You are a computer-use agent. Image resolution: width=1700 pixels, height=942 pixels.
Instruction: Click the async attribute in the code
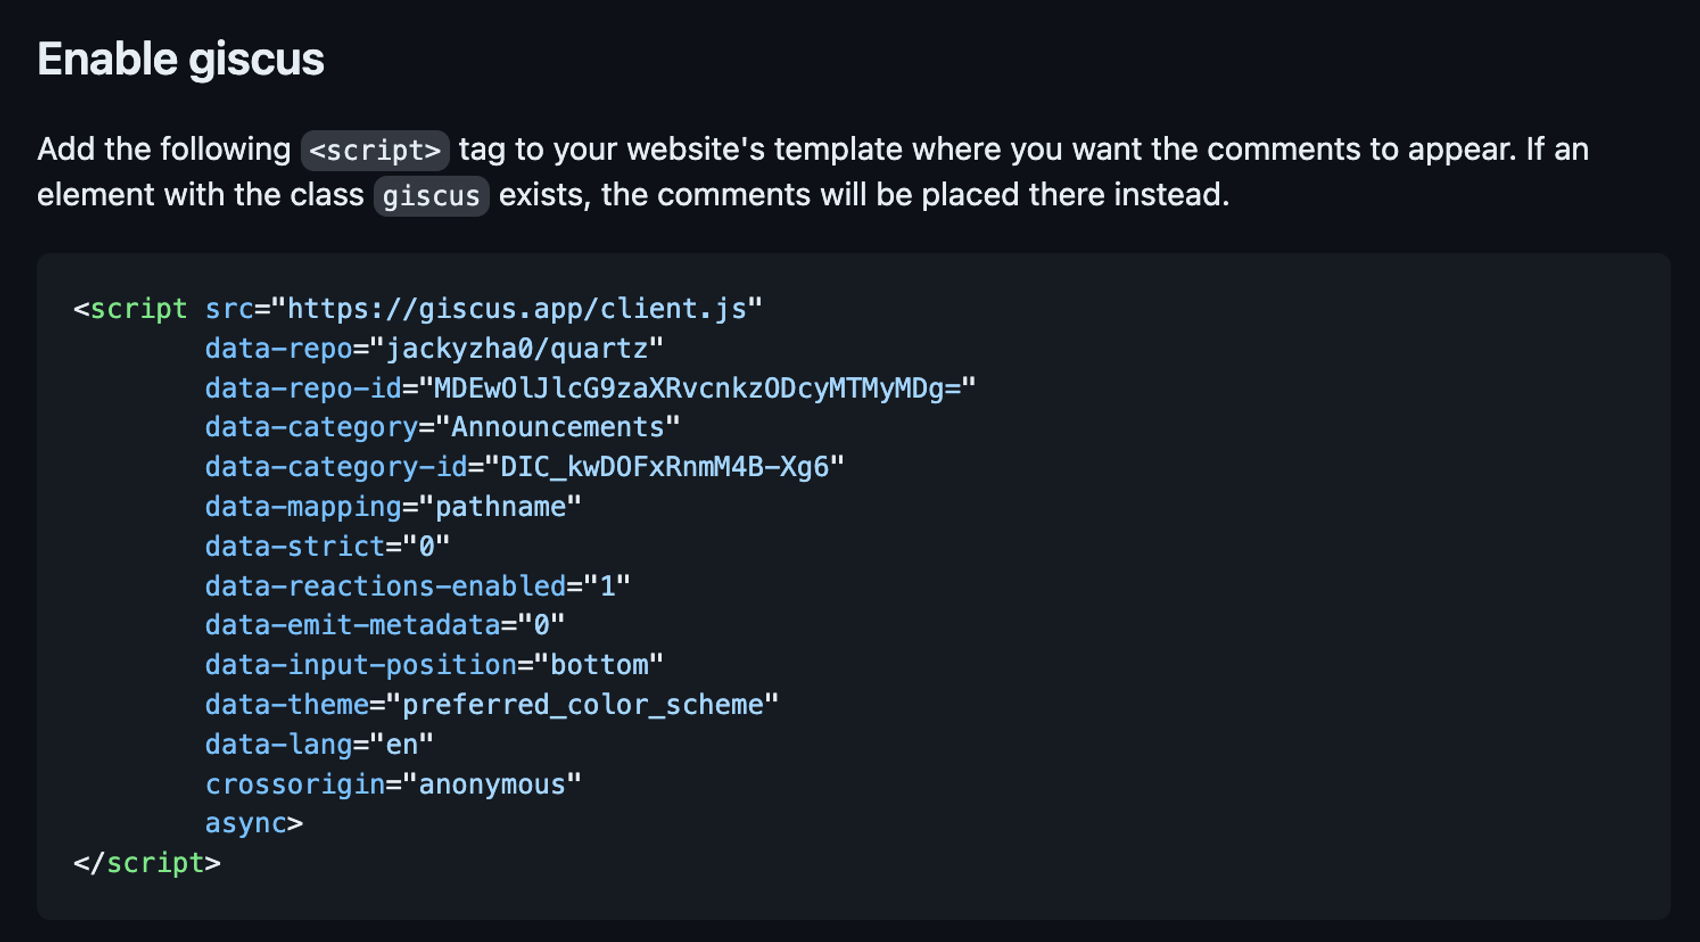246,824
